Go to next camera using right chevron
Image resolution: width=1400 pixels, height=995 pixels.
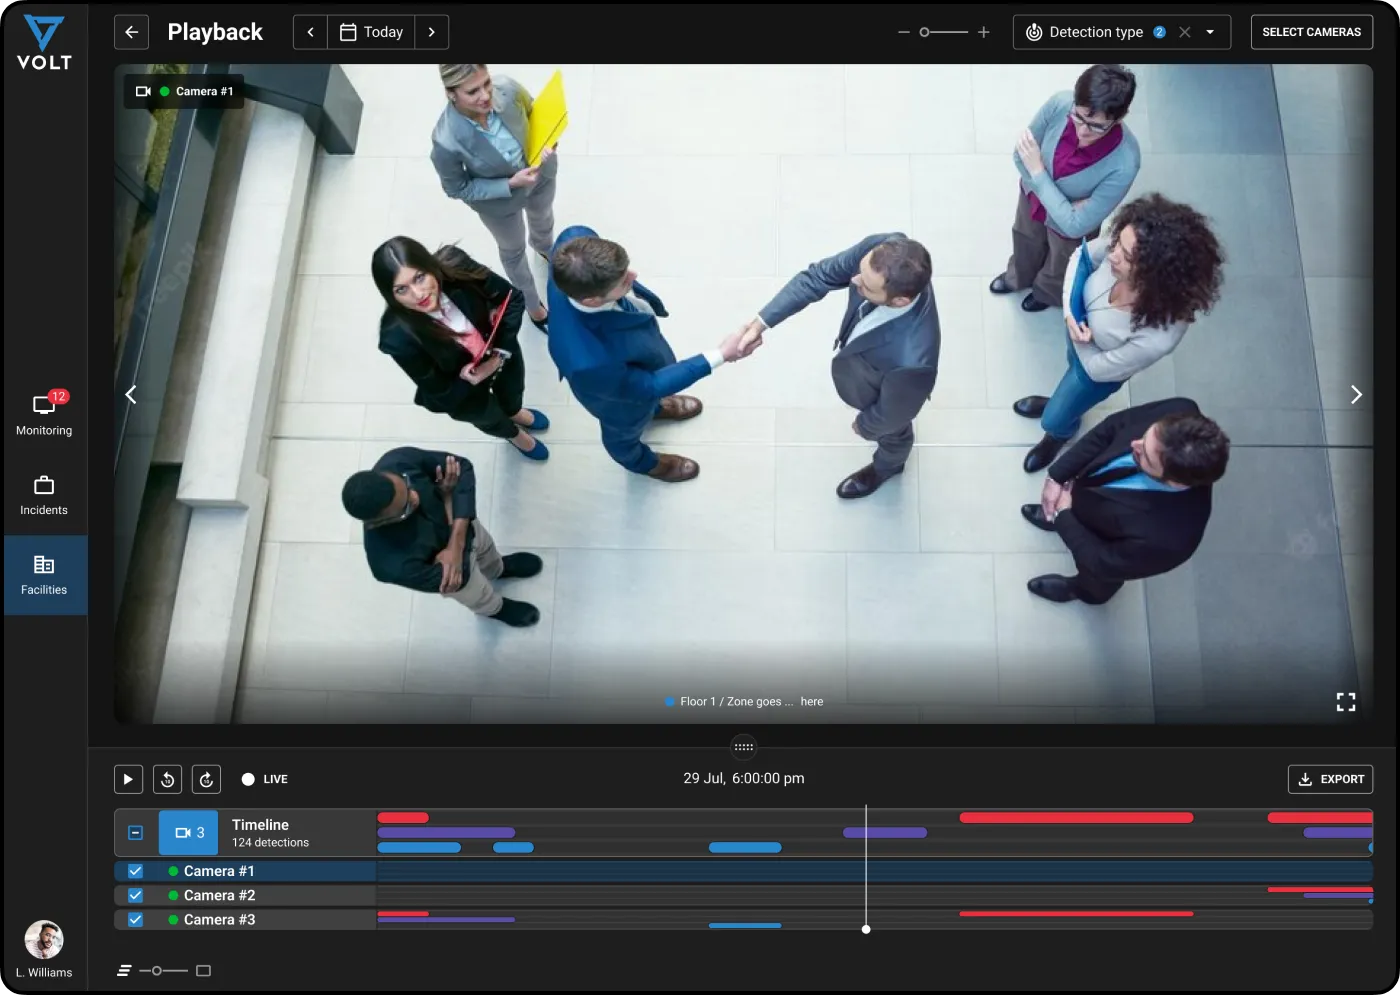click(1356, 395)
